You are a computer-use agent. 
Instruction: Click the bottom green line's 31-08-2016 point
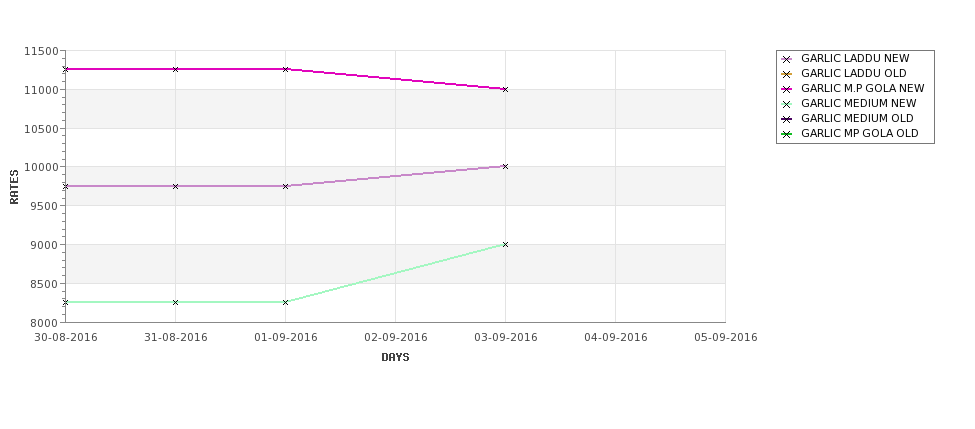pos(176,302)
